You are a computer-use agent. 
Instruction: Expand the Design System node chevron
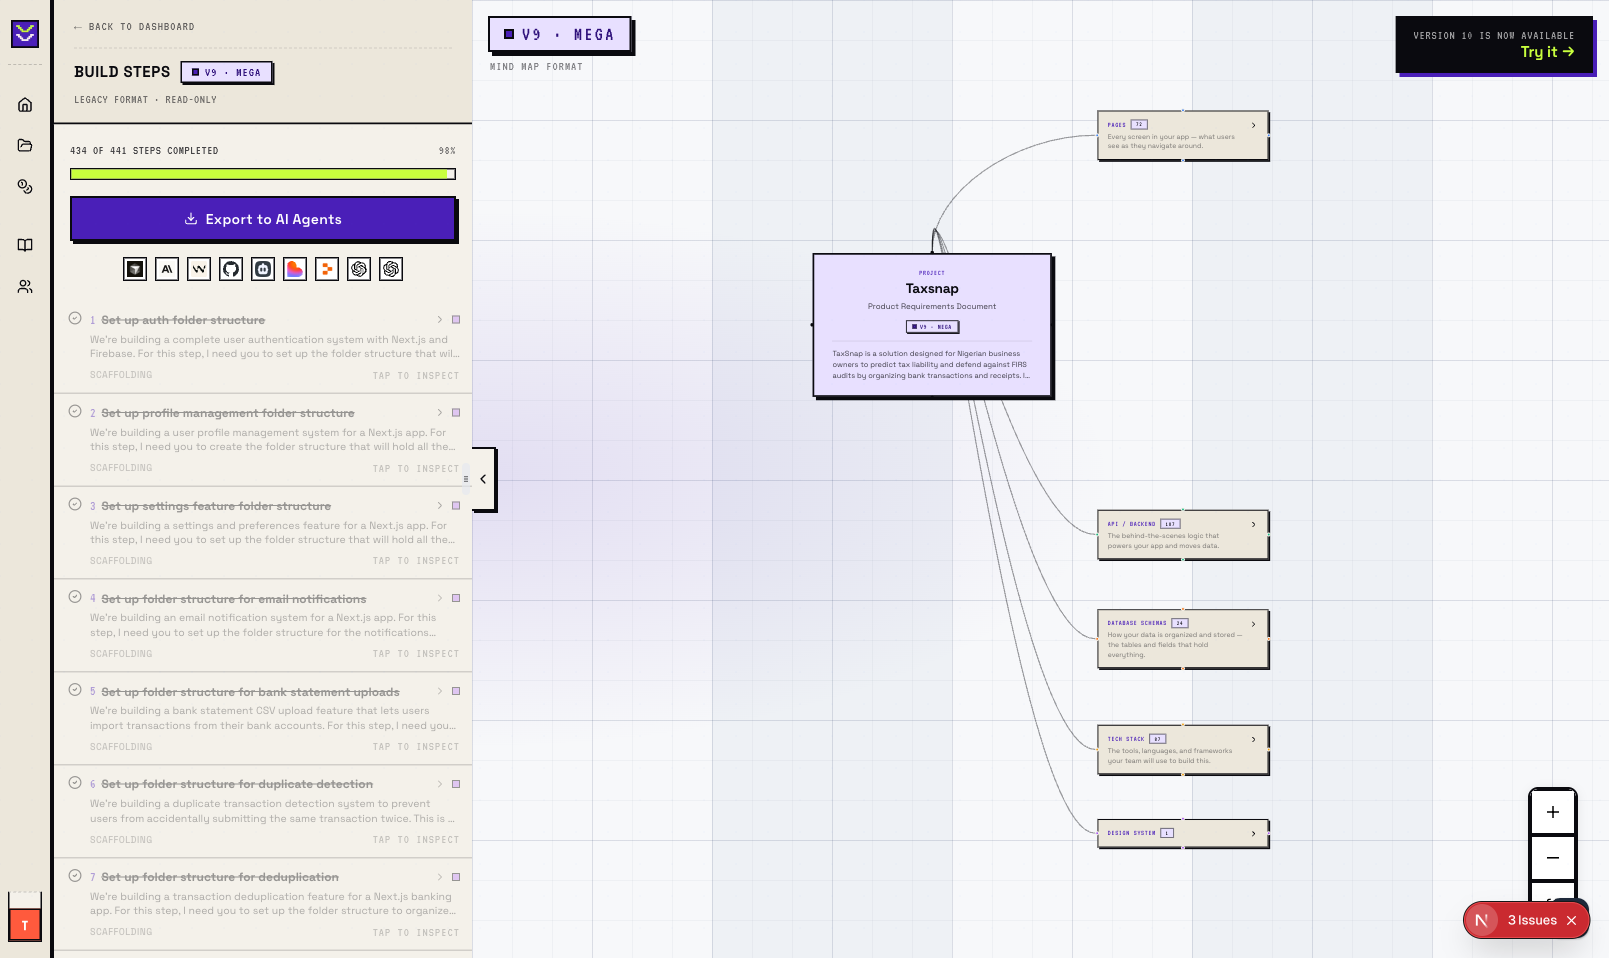pyautogui.click(x=1253, y=833)
